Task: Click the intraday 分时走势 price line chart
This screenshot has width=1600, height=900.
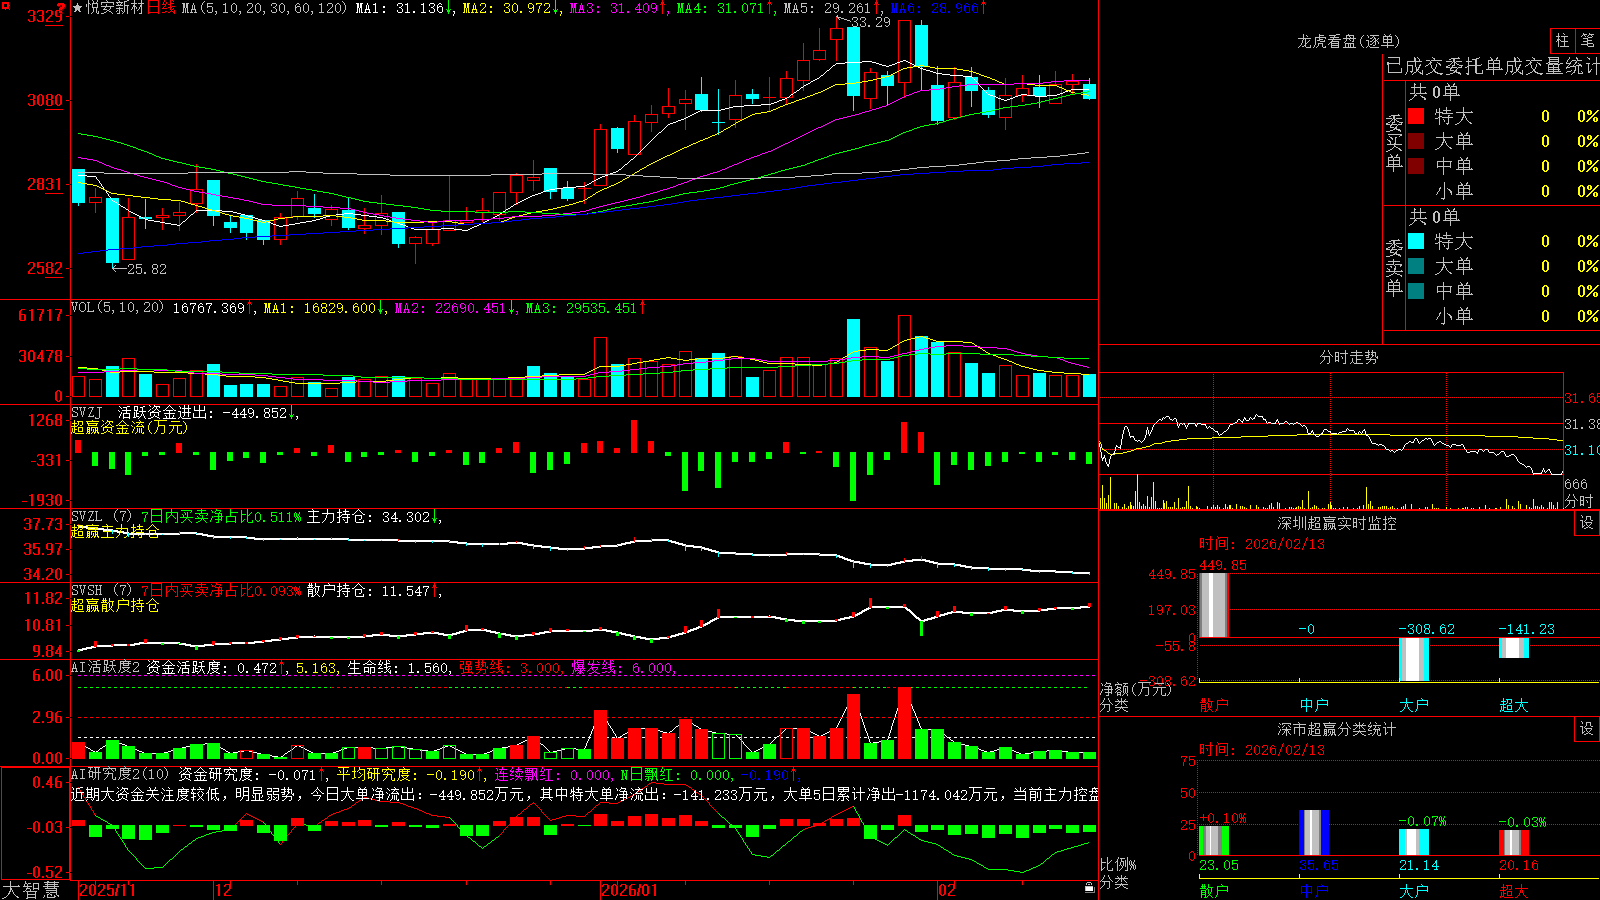Action: click(x=1331, y=442)
